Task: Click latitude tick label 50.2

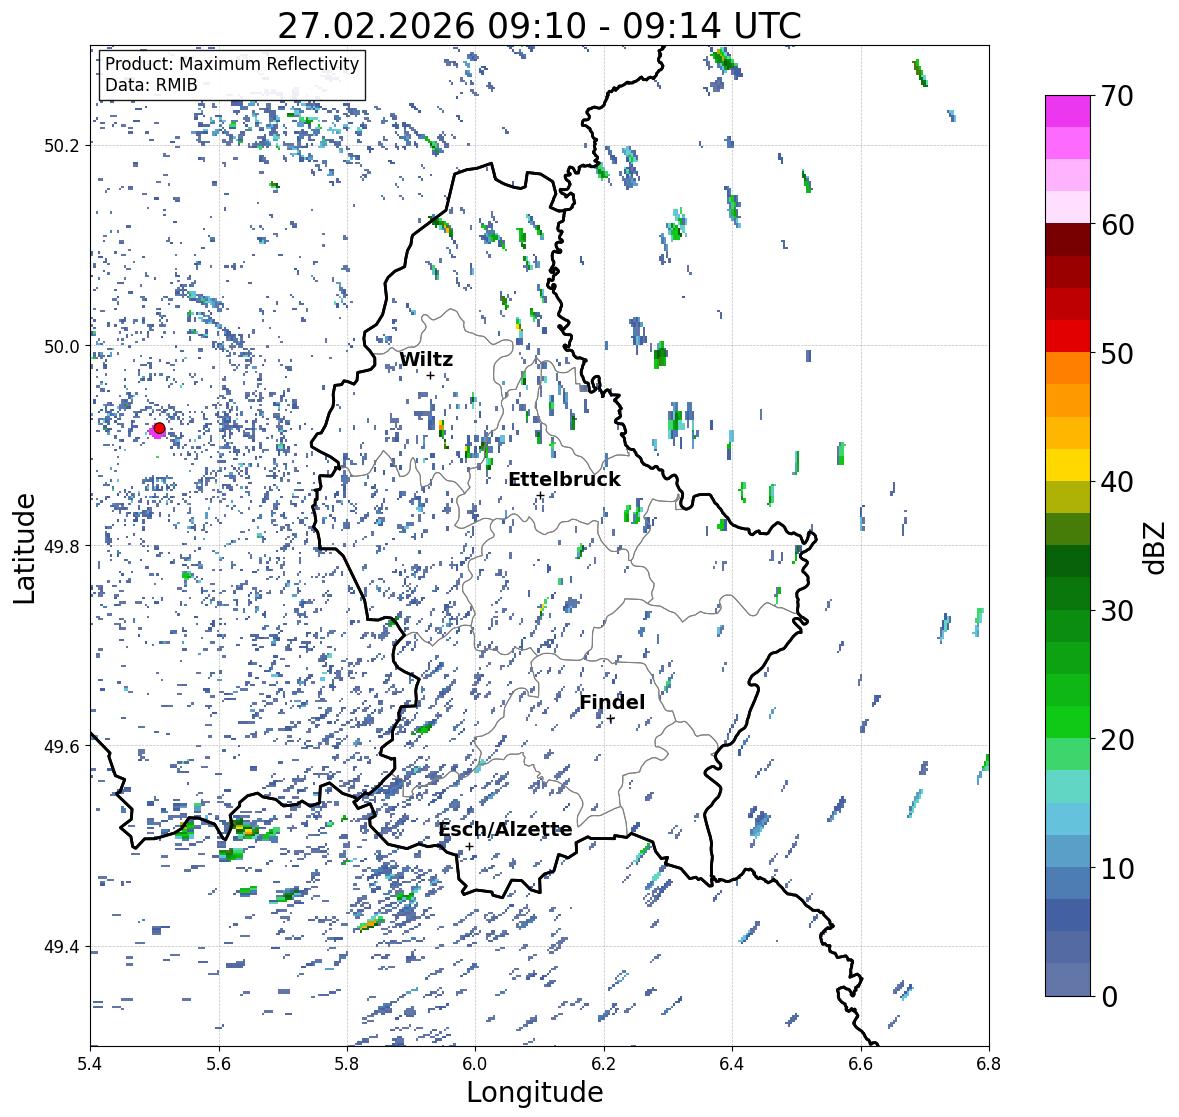Action: pyautogui.click(x=62, y=146)
